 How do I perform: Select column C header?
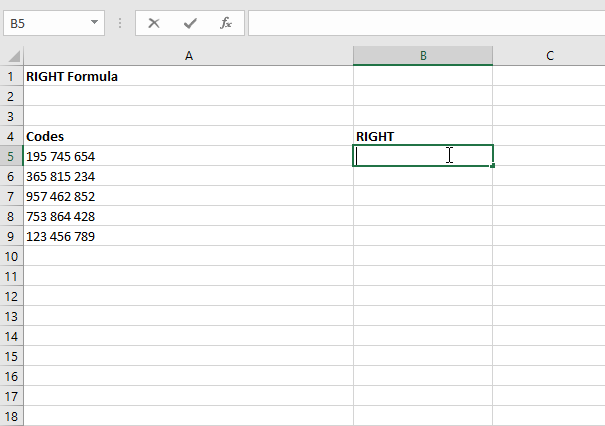549,56
